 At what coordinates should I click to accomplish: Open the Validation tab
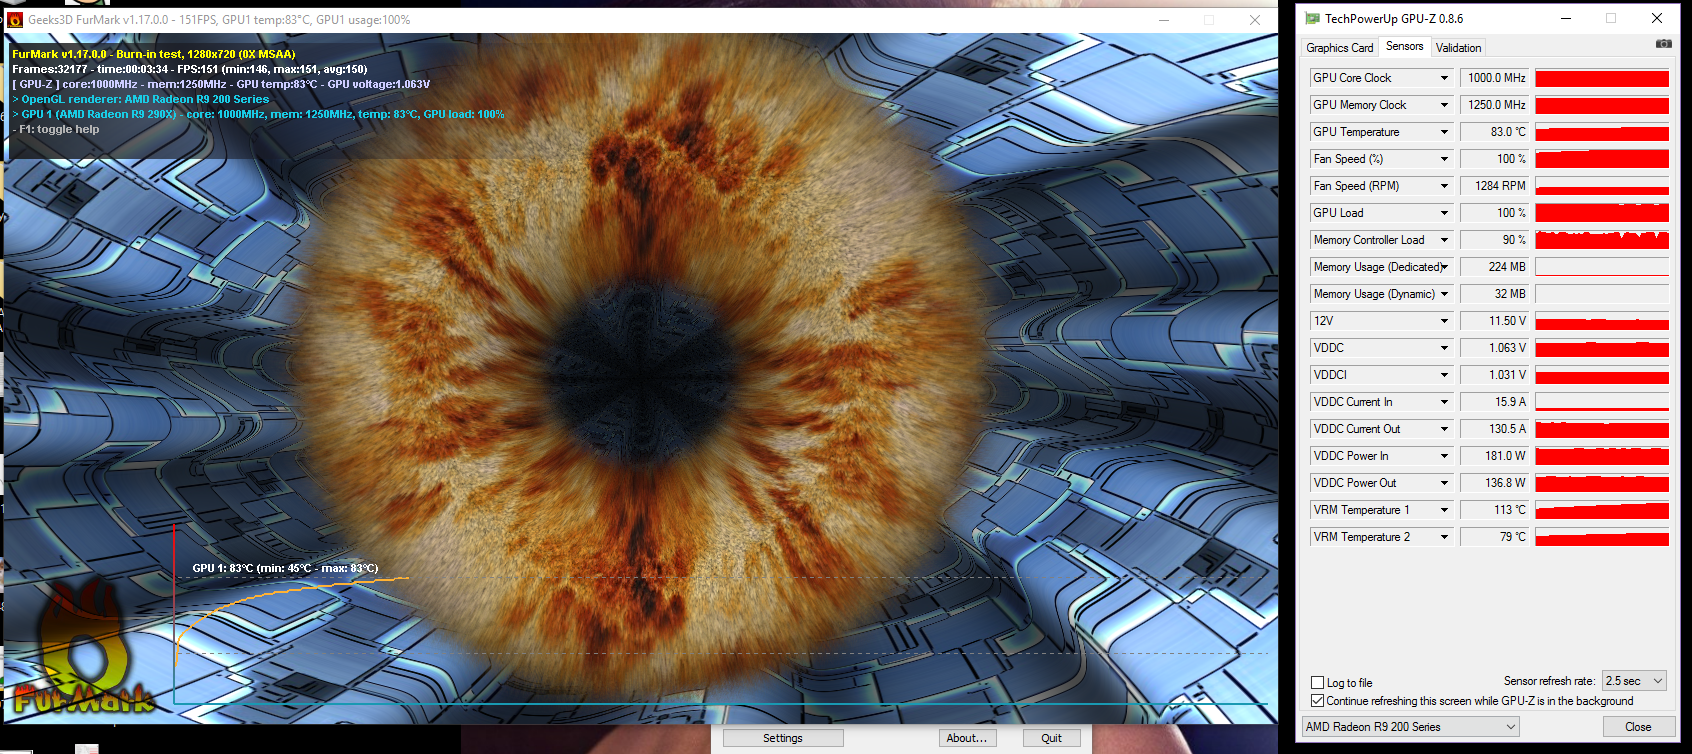[1458, 48]
